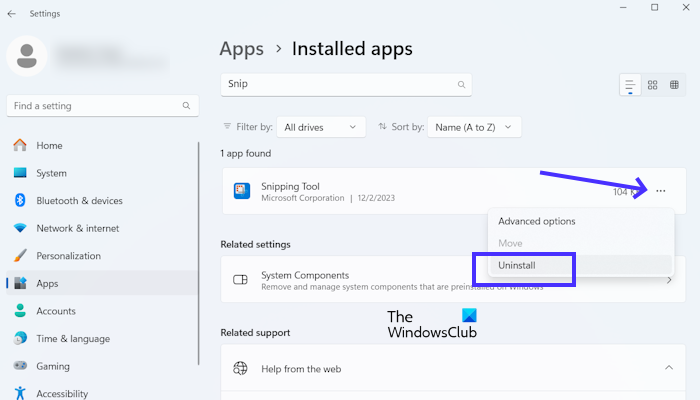Click the sidebar vertical scrollbar
Viewport: 700px width, 400px height.
pyautogui.click(x=198, y=253)
